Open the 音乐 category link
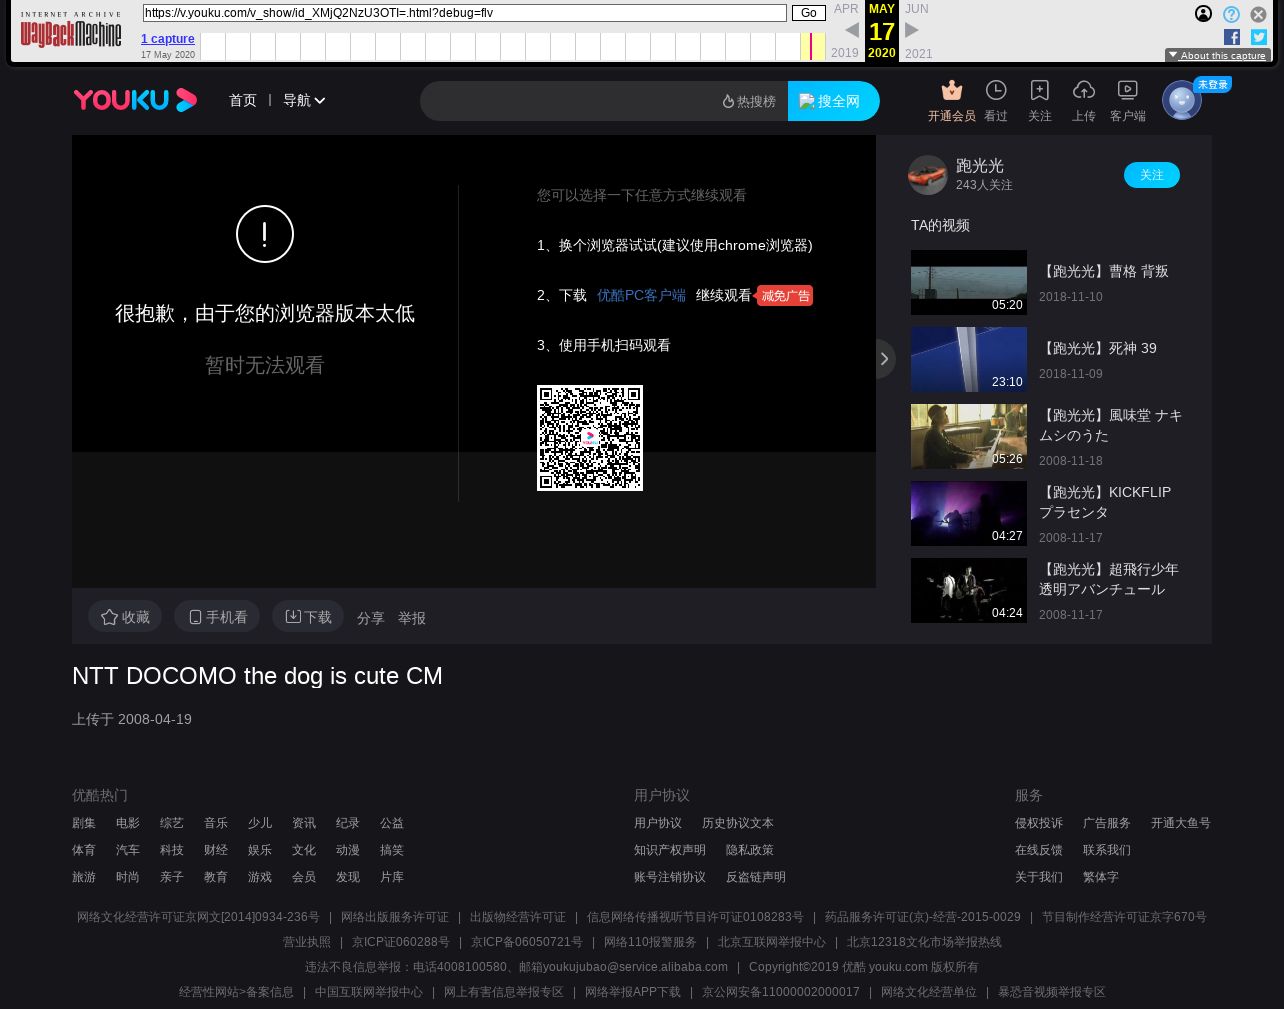The image size is (1284, 1009). pyautogui.click(x=216, y=823)
